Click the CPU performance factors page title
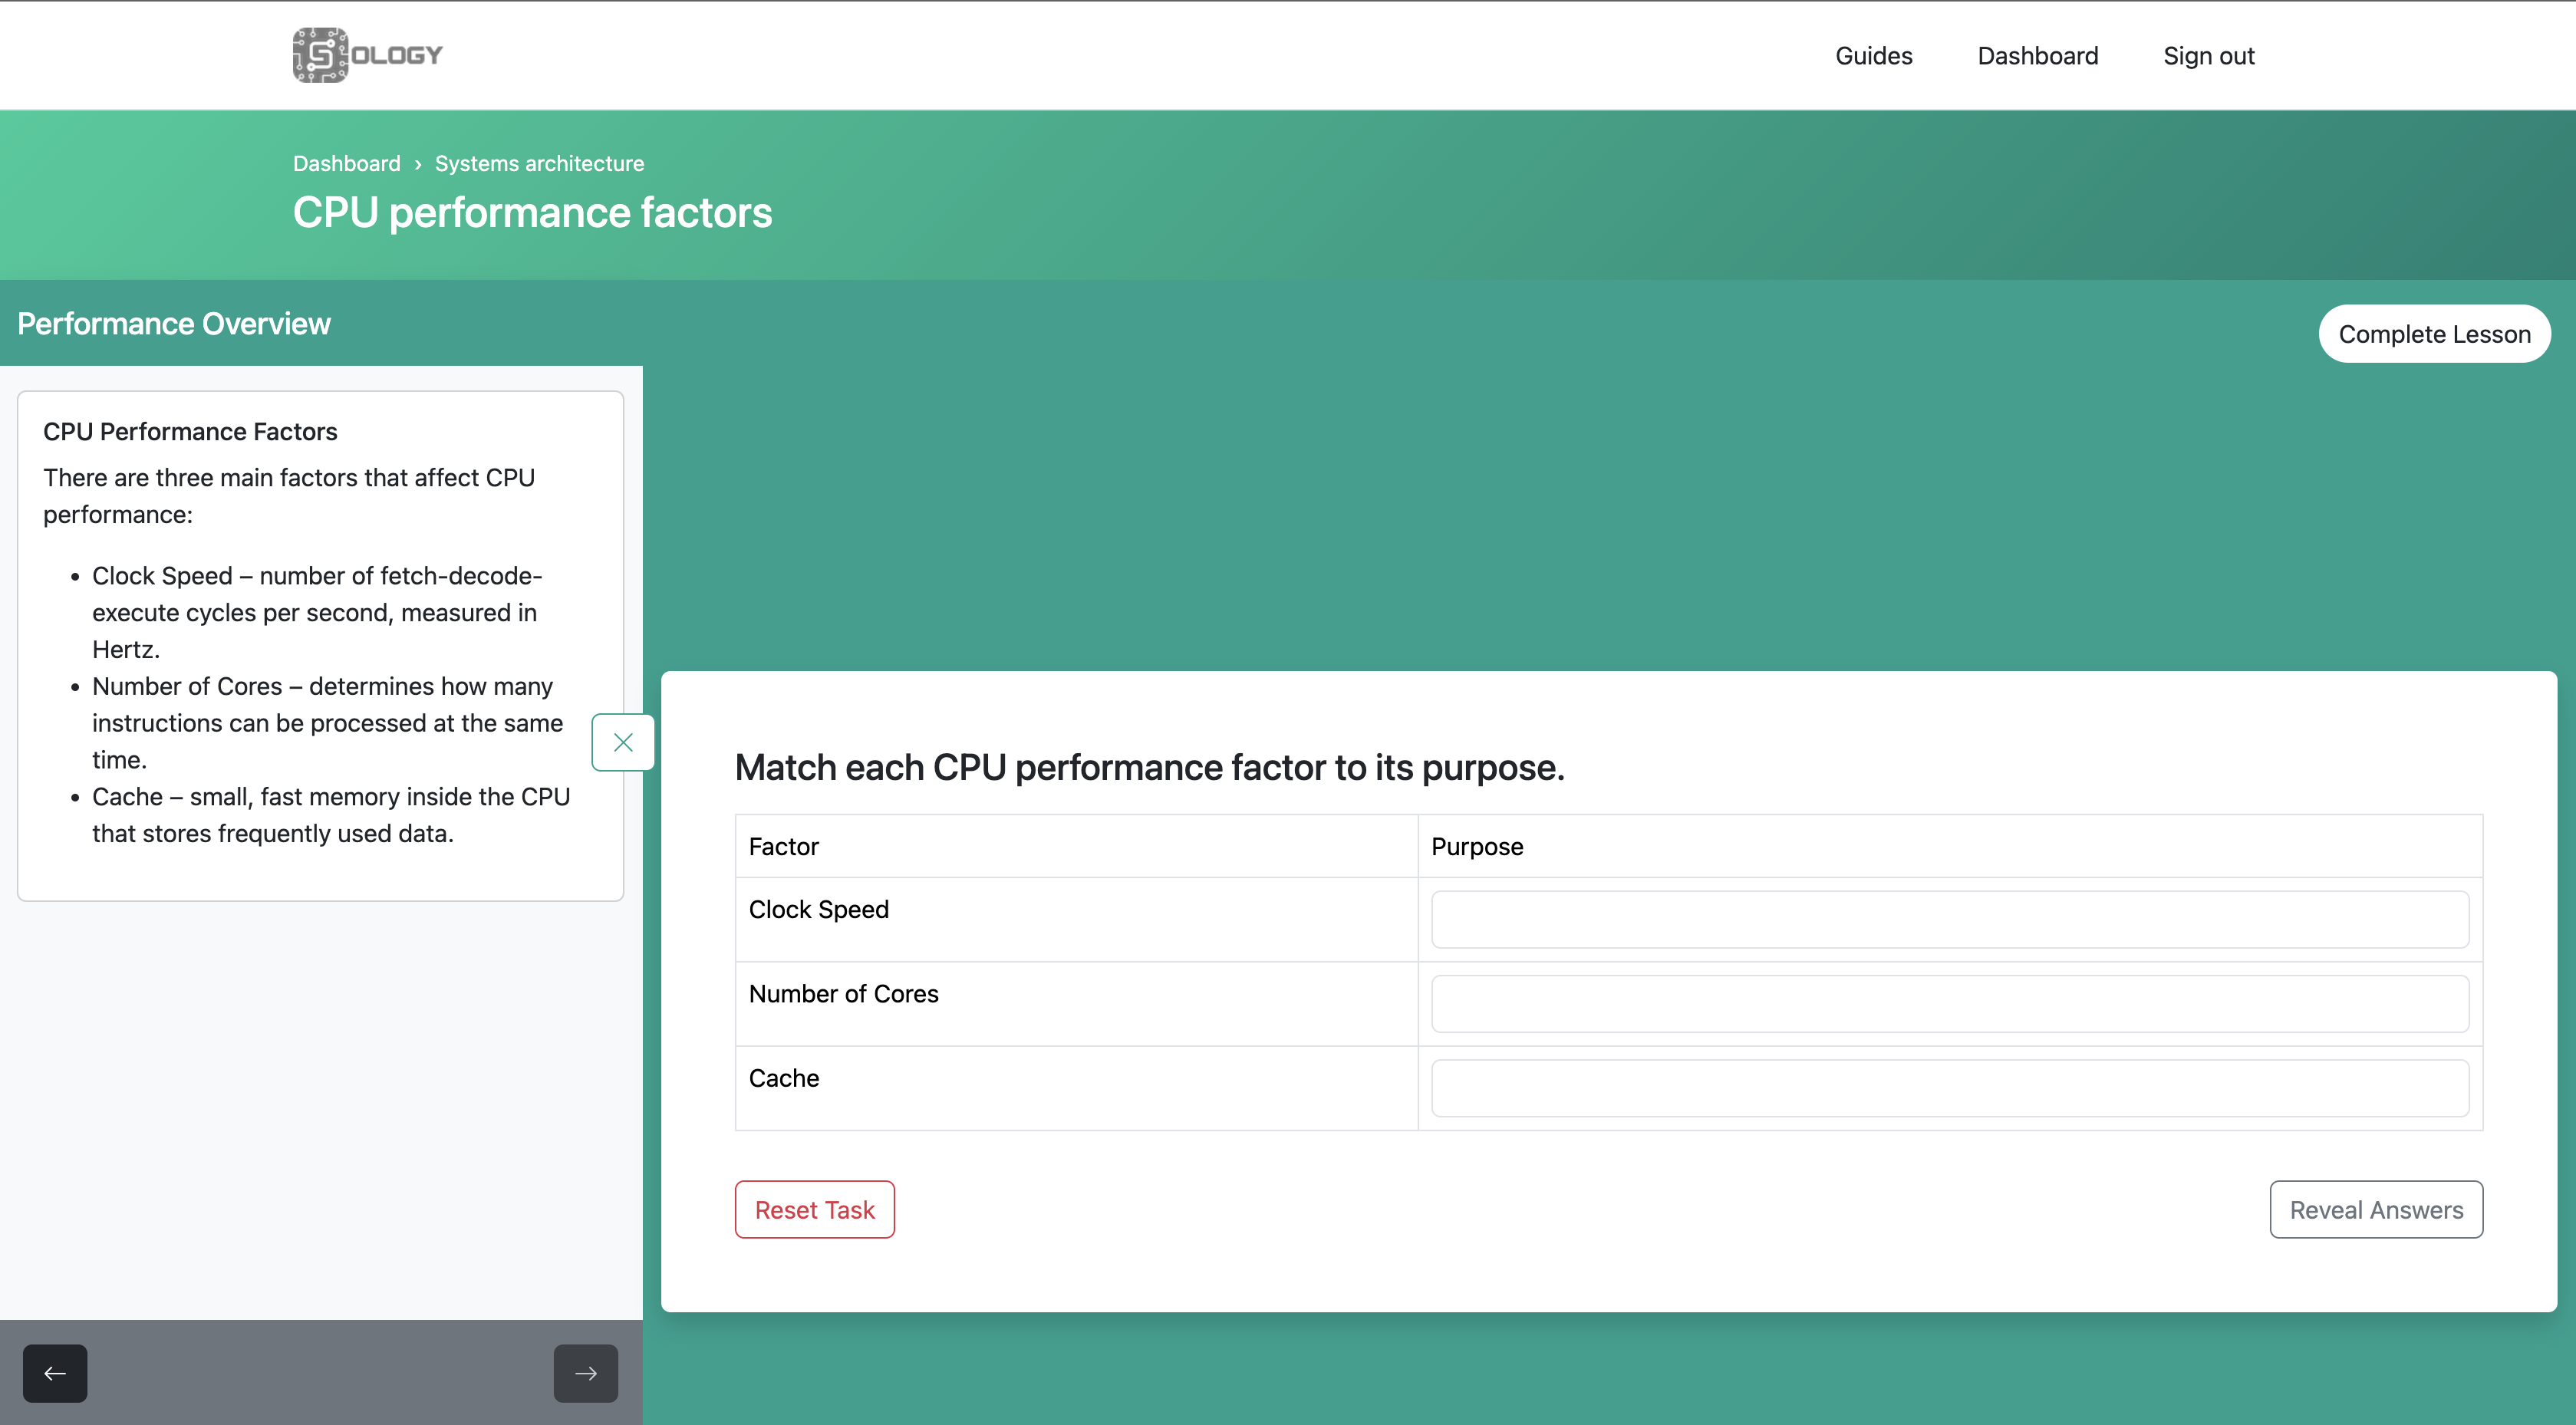 tap(532, 212)
